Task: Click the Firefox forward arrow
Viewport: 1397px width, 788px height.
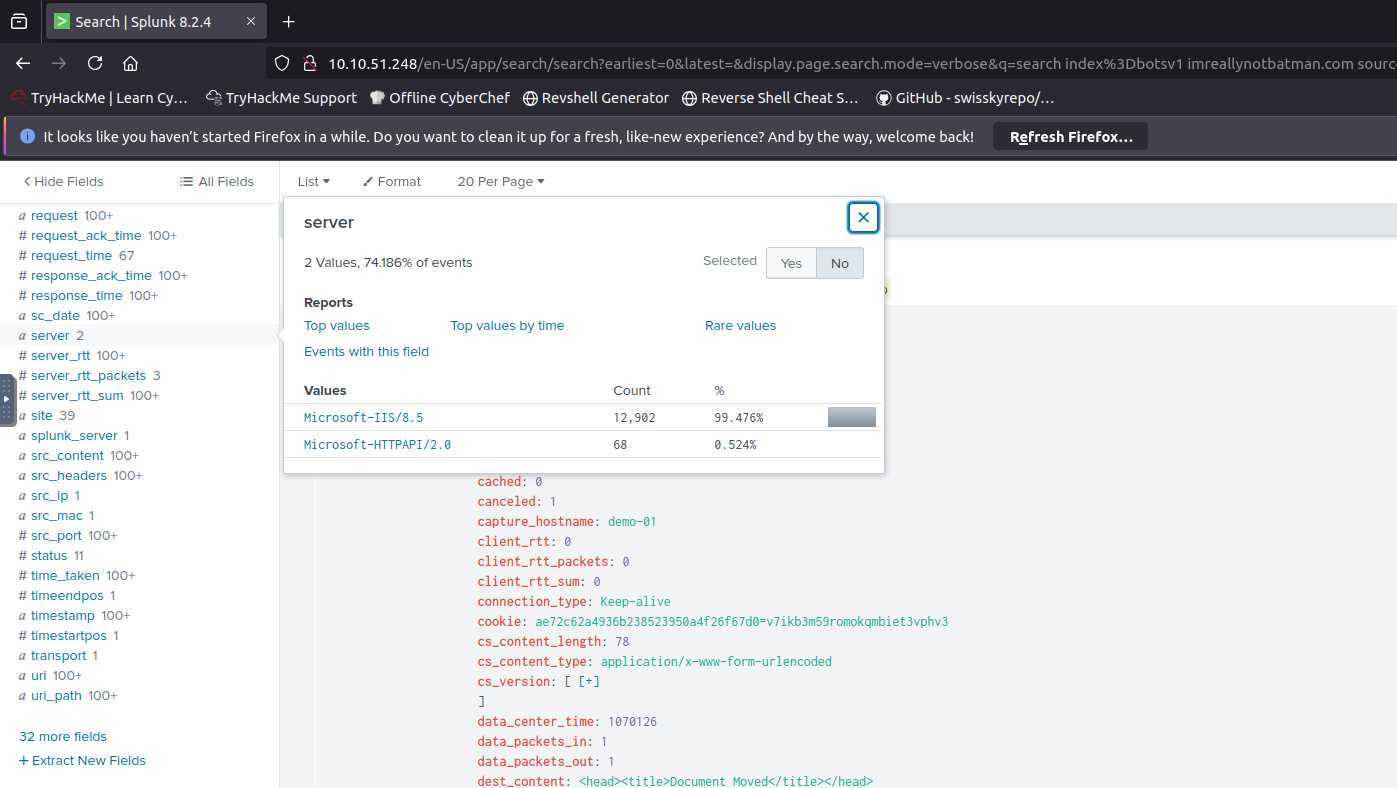Action: pos(59,63)
